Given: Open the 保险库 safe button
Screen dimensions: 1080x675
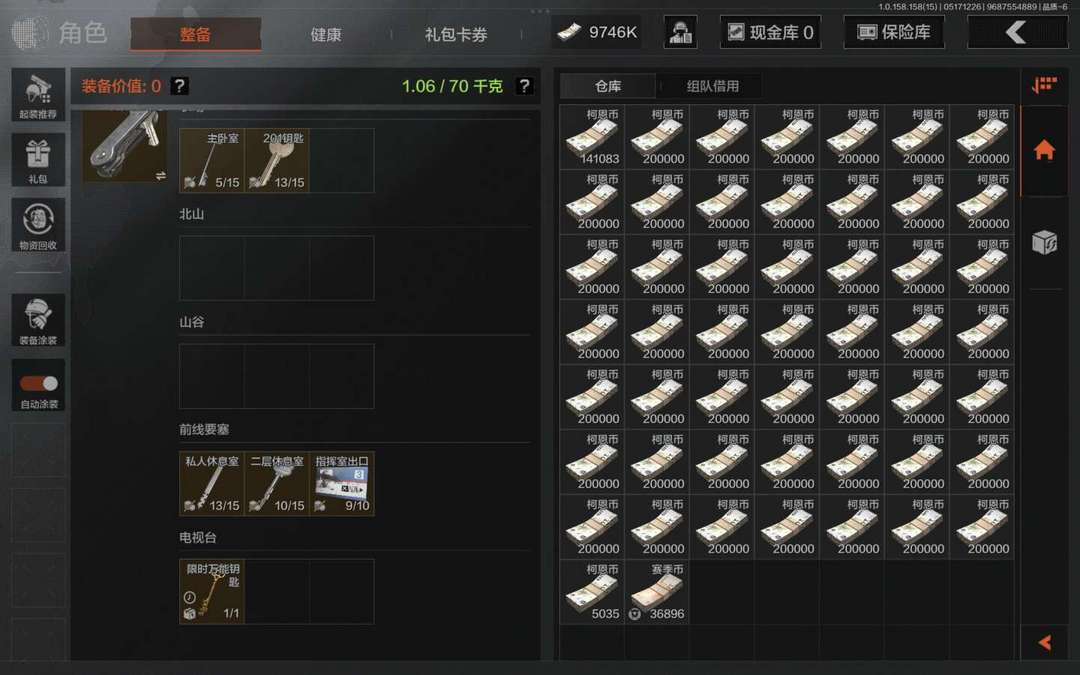Looking at the screenshot, I should click(x=893, y=32).
